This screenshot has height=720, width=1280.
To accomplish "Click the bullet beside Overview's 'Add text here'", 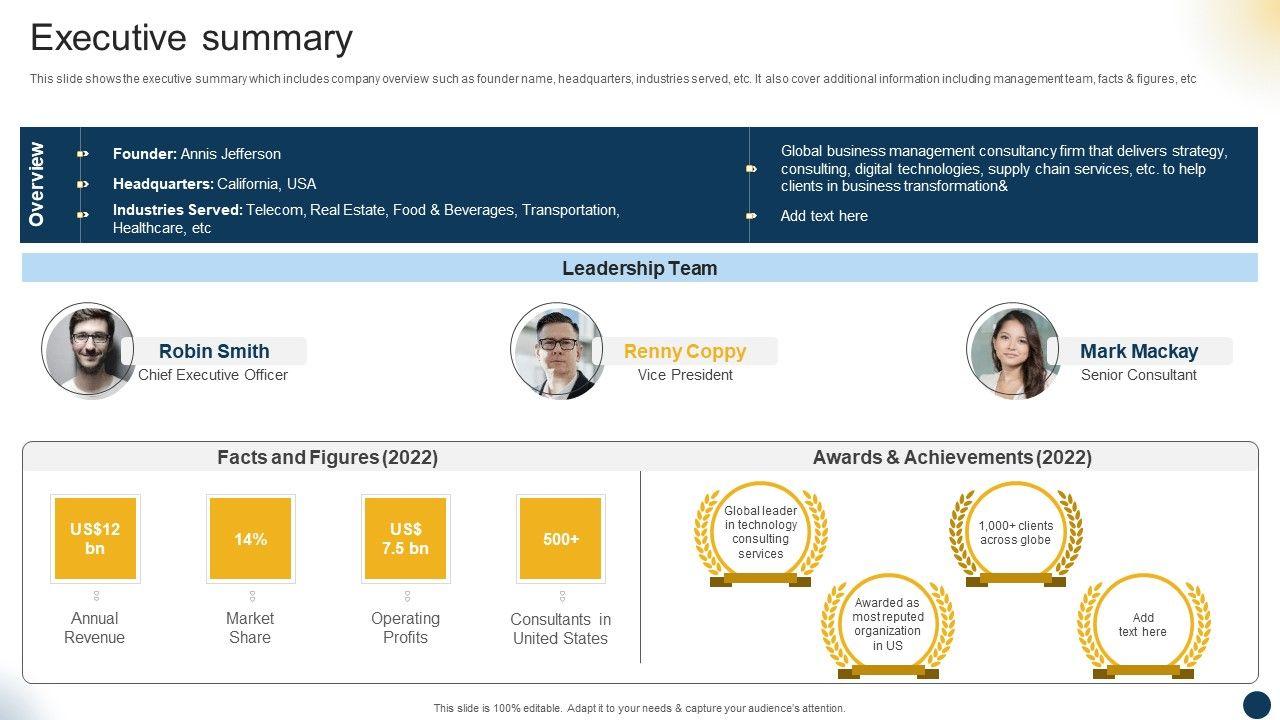I will [751, 216].
